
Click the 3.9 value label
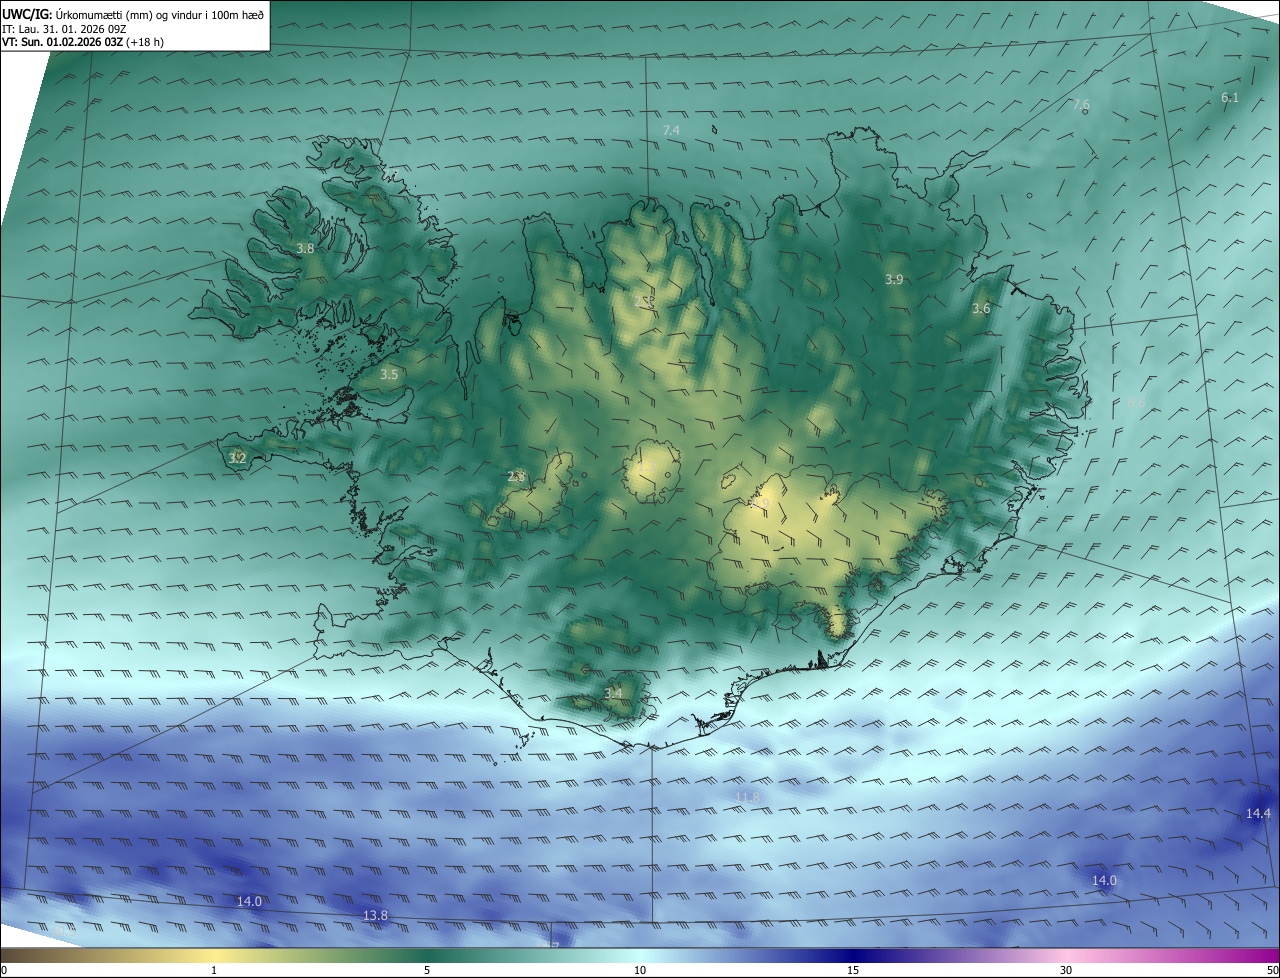tap(894, 280)
